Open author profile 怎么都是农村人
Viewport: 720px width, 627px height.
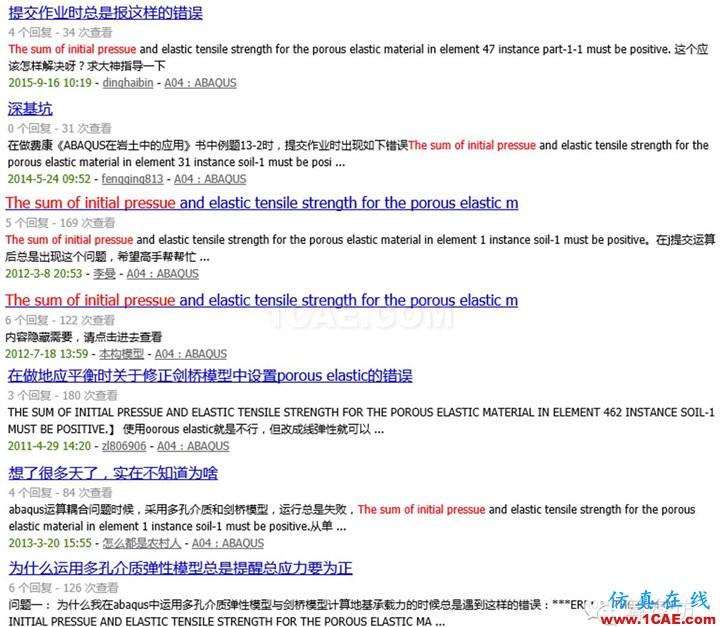[x=142, y=543]
